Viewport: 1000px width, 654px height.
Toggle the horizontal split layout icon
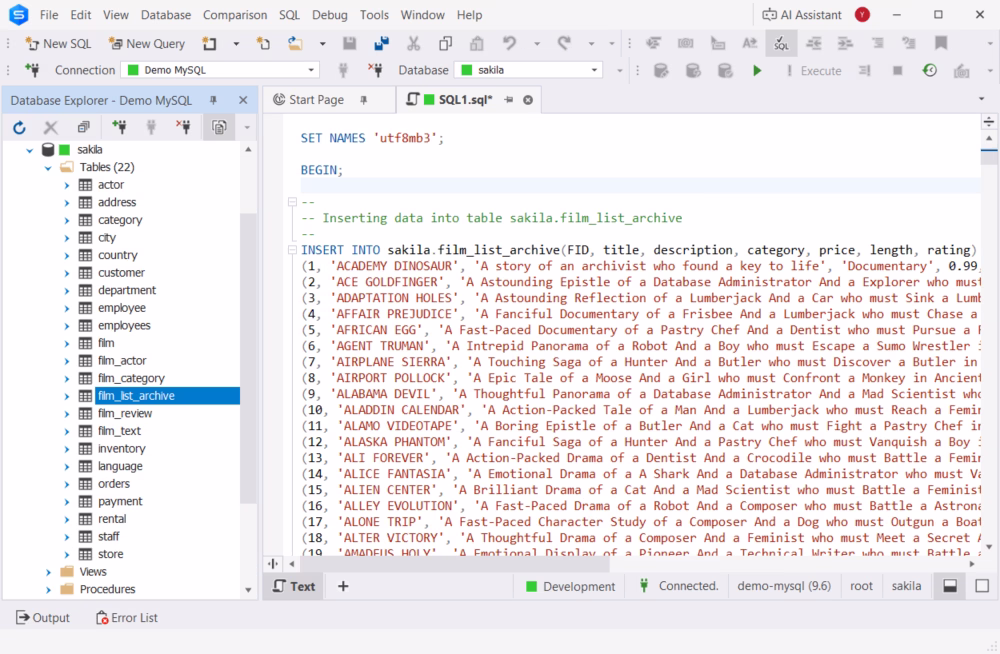tap(950, 586)
